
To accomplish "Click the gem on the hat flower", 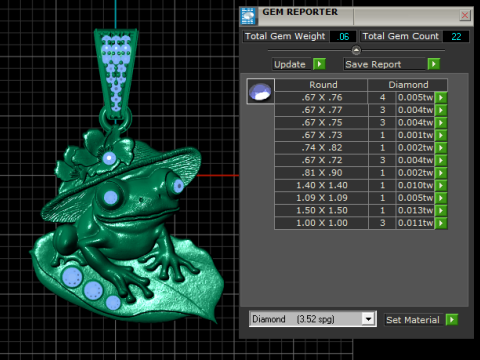I will (109, 158).
